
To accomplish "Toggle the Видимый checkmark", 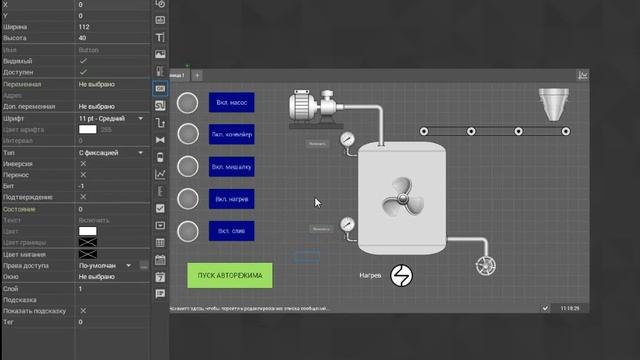I will coord(83,61).
